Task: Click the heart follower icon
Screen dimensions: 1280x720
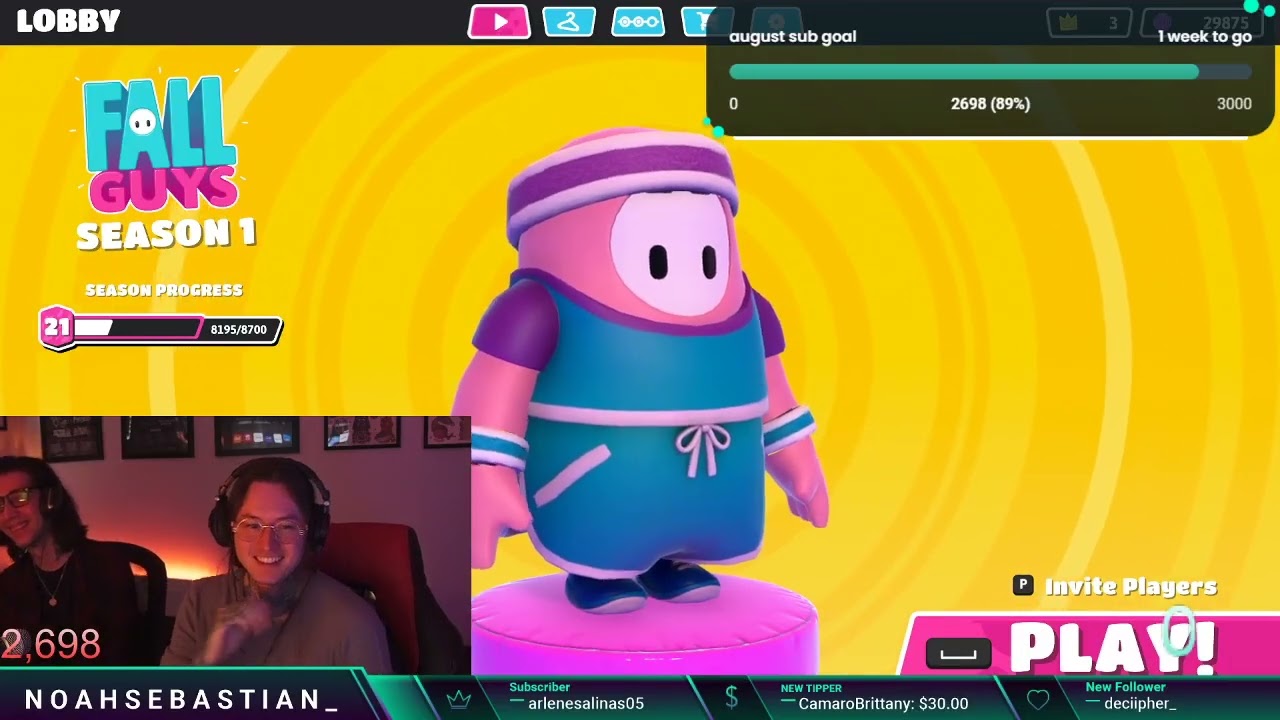Action: 1038,699
